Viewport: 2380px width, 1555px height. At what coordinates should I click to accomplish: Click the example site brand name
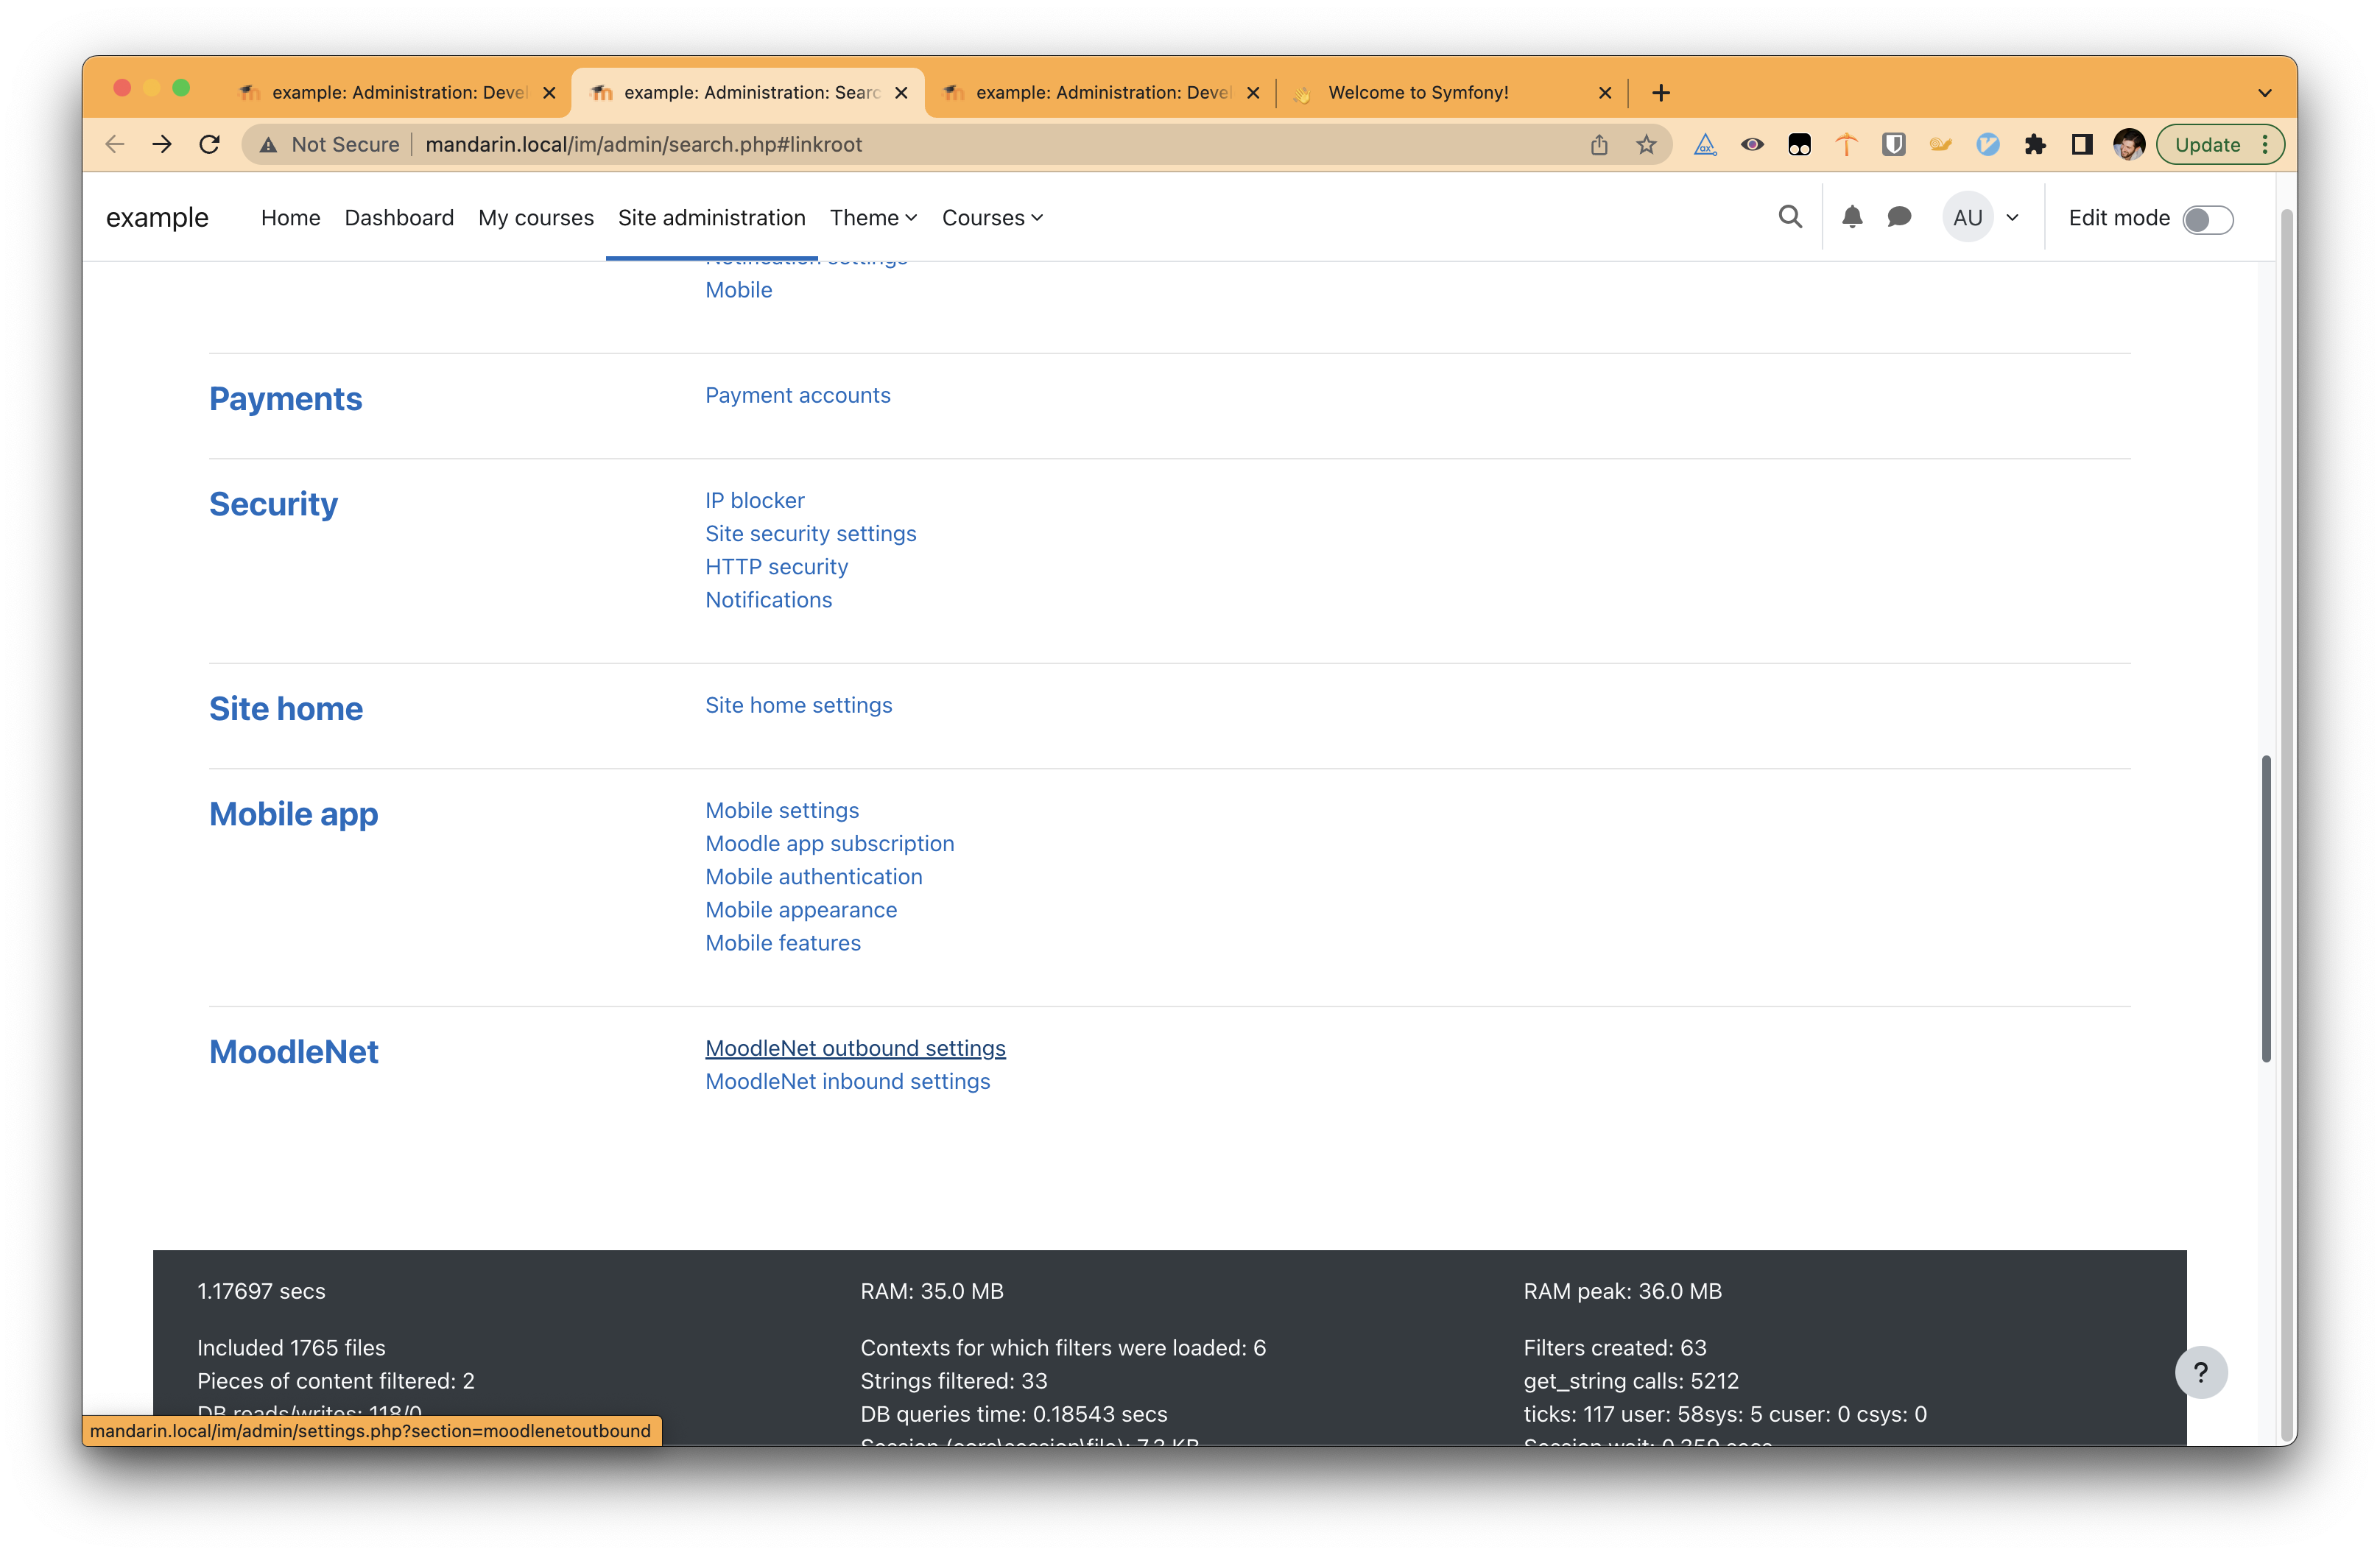click(157, 217)
